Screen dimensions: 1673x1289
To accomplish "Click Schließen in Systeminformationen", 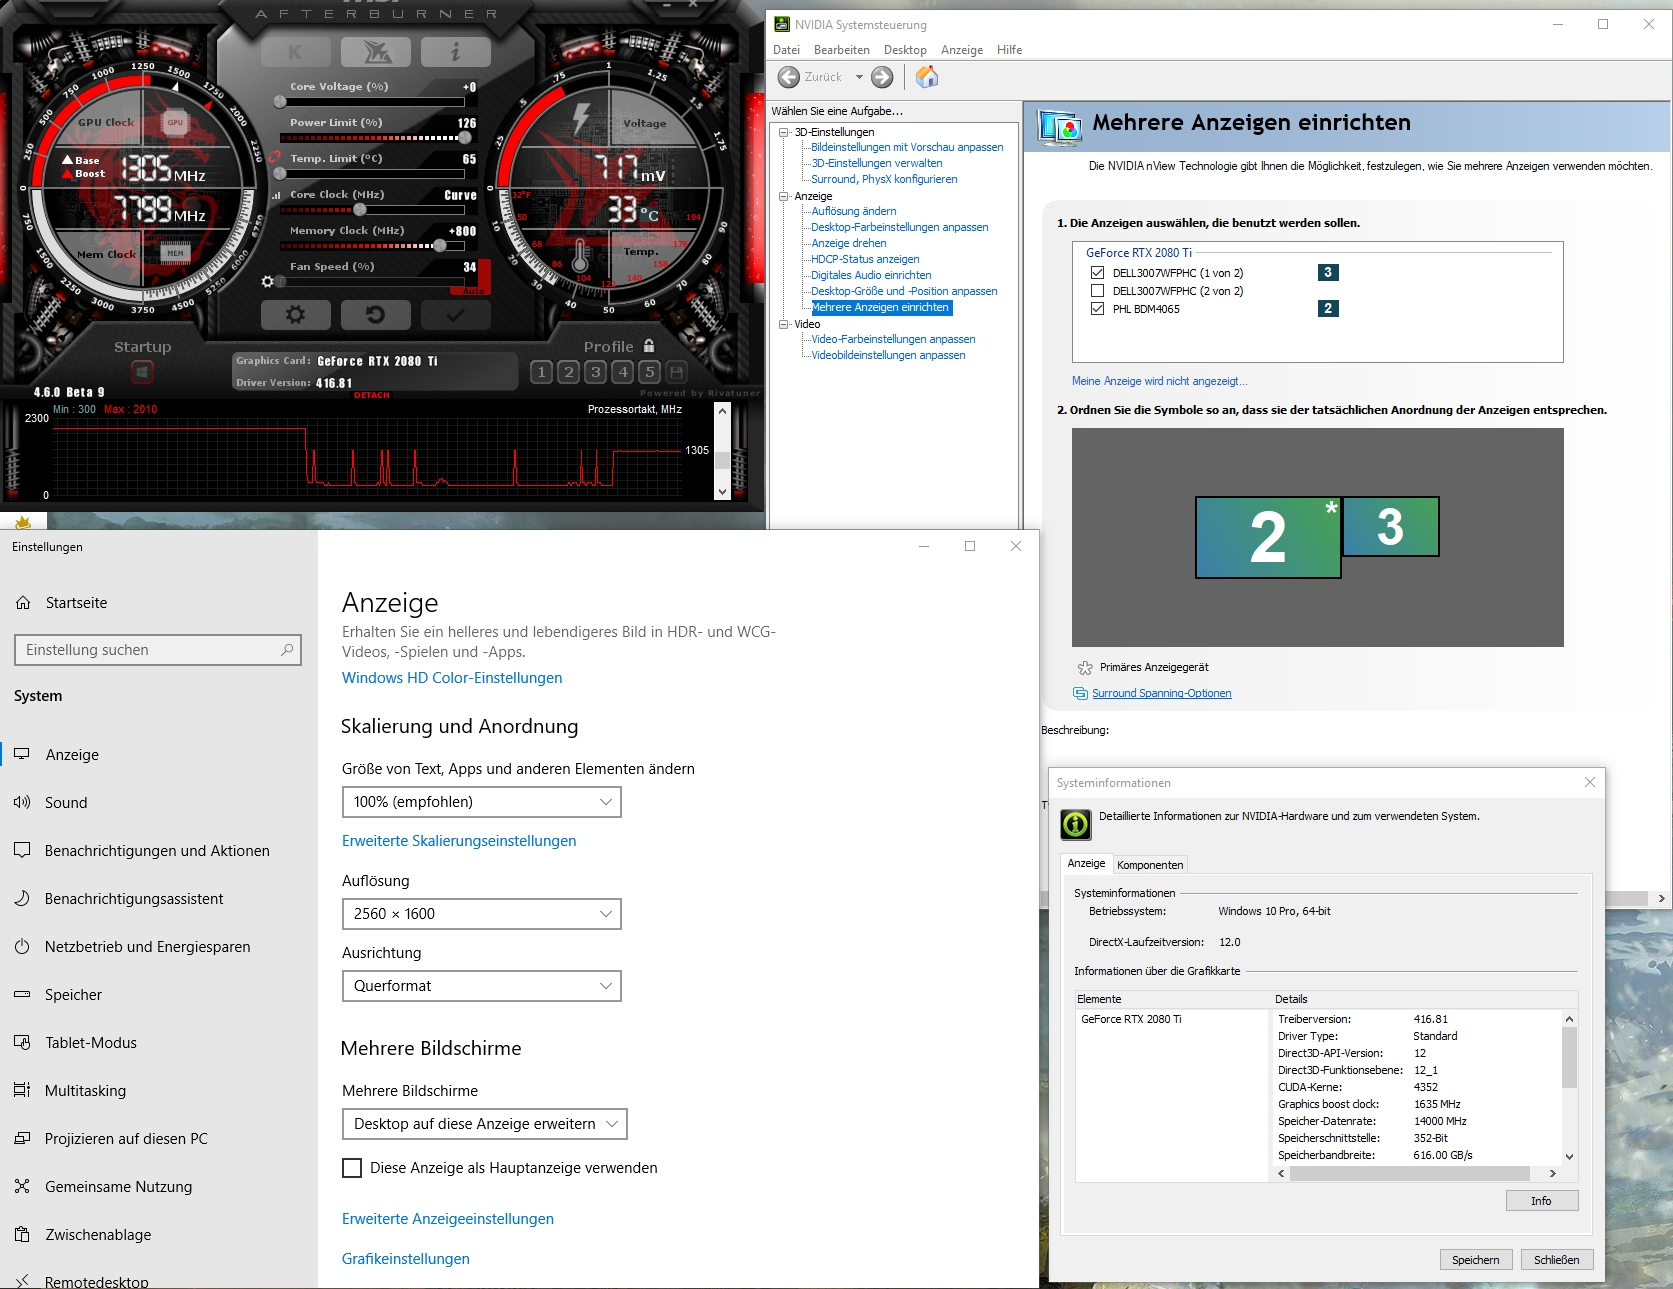I will pyautogui.click(x=1556, y=1260).
